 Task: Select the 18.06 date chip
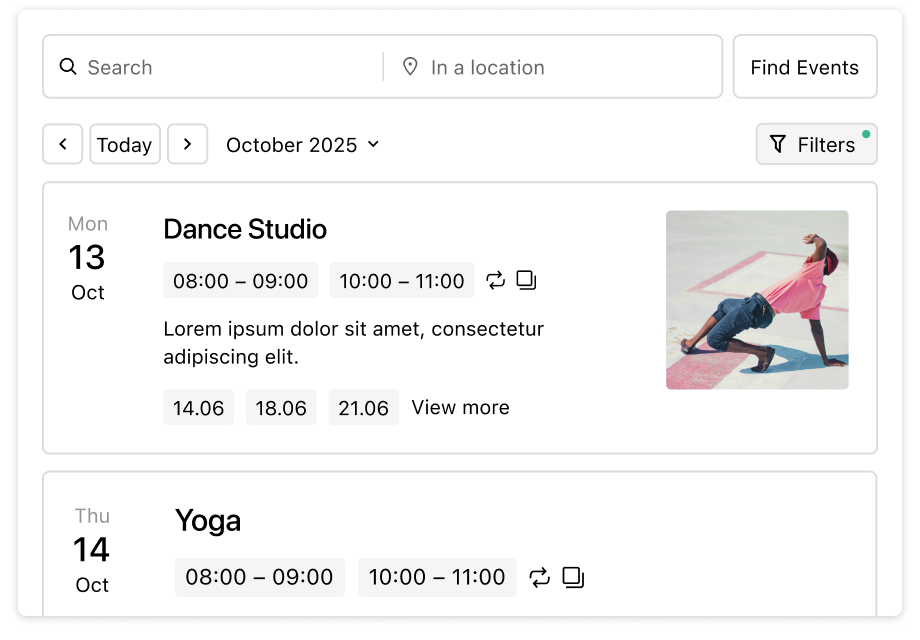[281, 408]
